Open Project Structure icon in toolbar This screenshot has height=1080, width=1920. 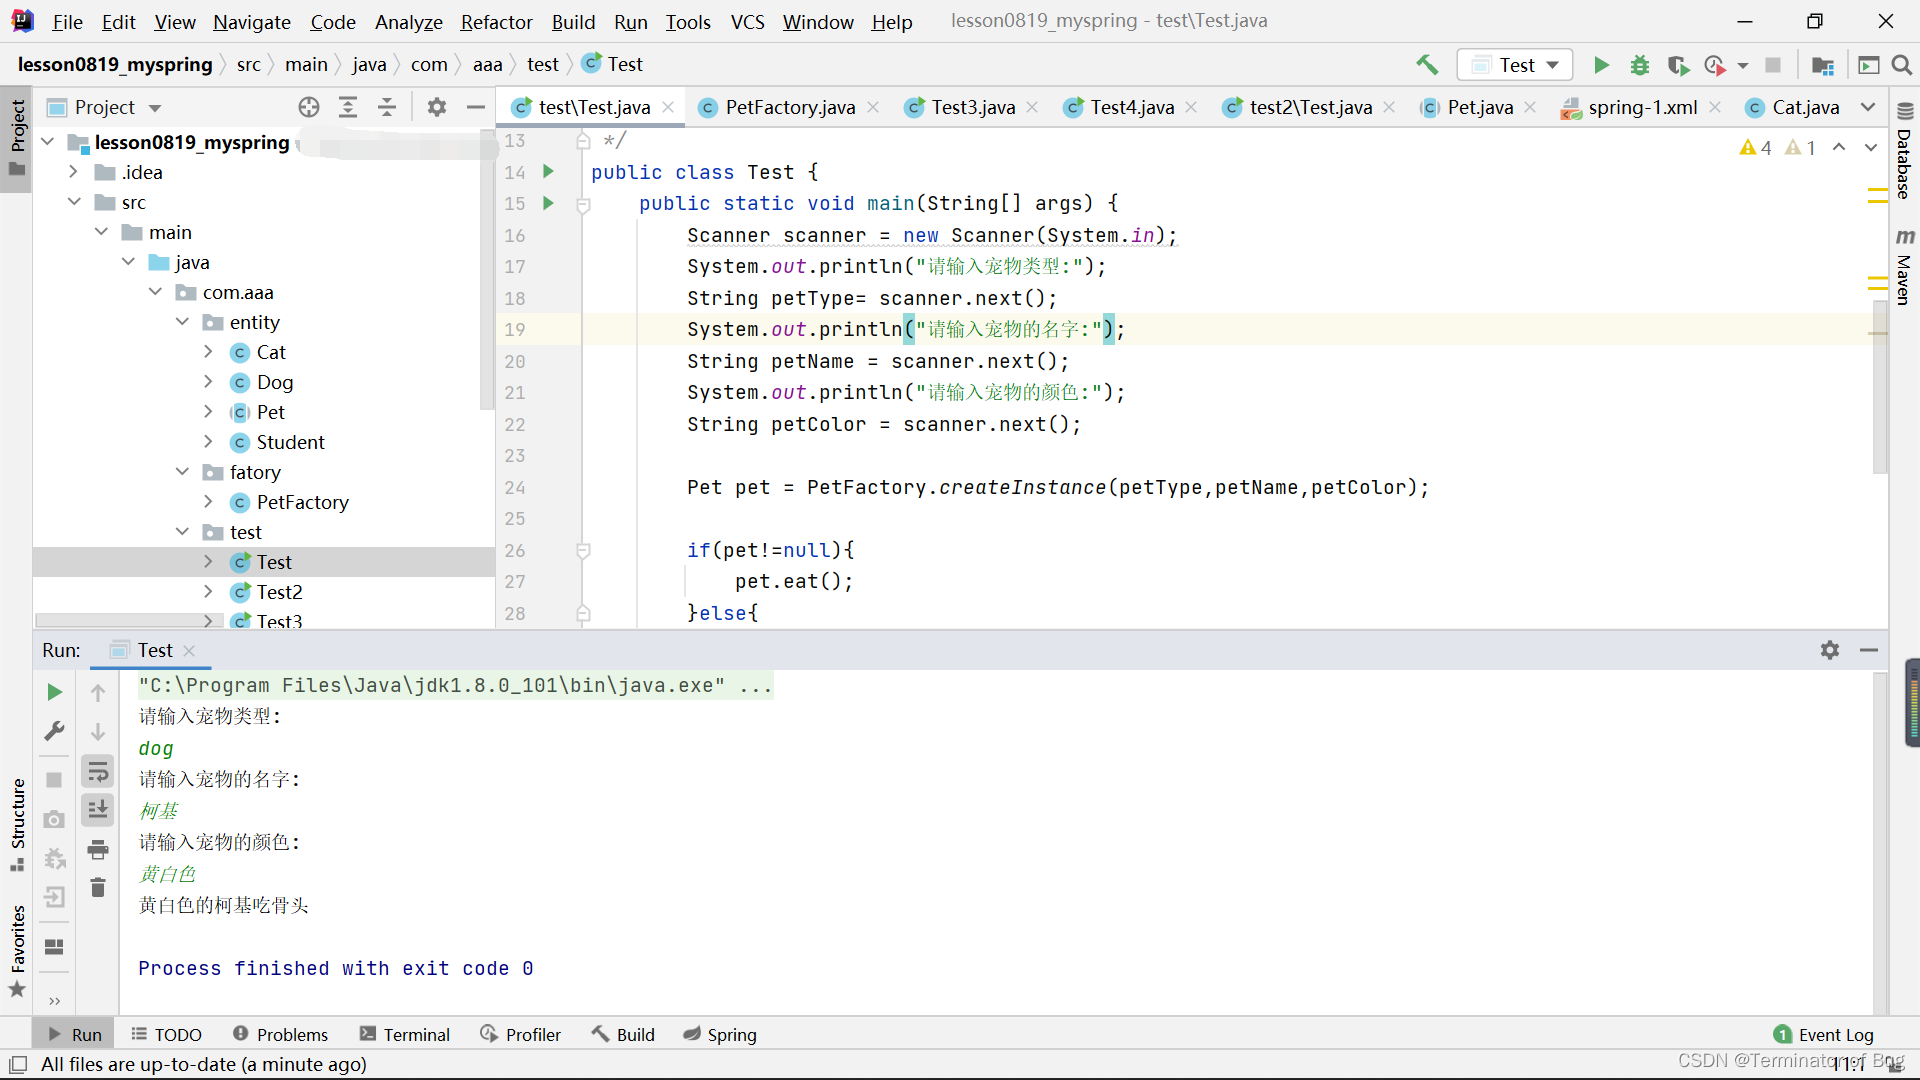1822,65
